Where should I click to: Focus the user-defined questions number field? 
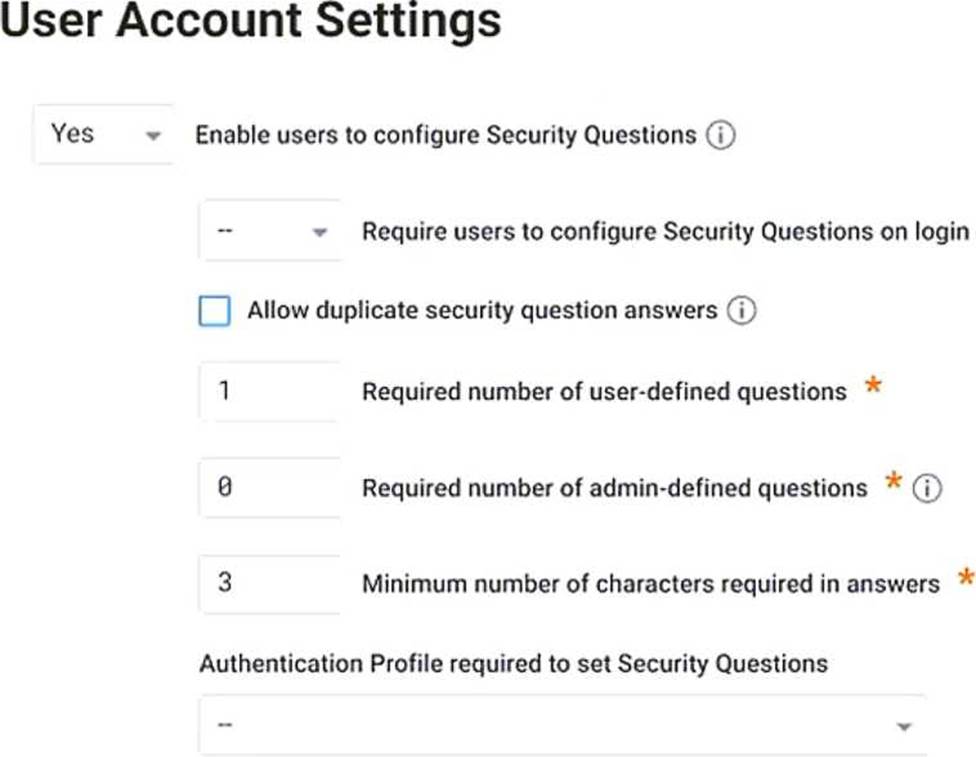tap(270, 392)
